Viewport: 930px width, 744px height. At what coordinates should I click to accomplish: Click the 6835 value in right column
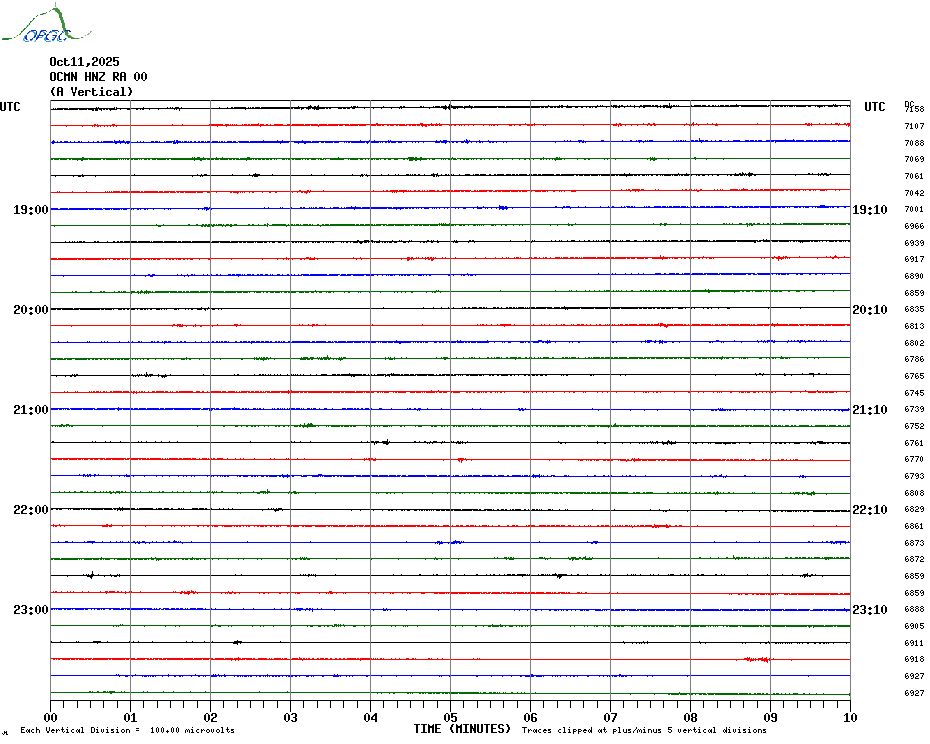(x=913, y=310)
